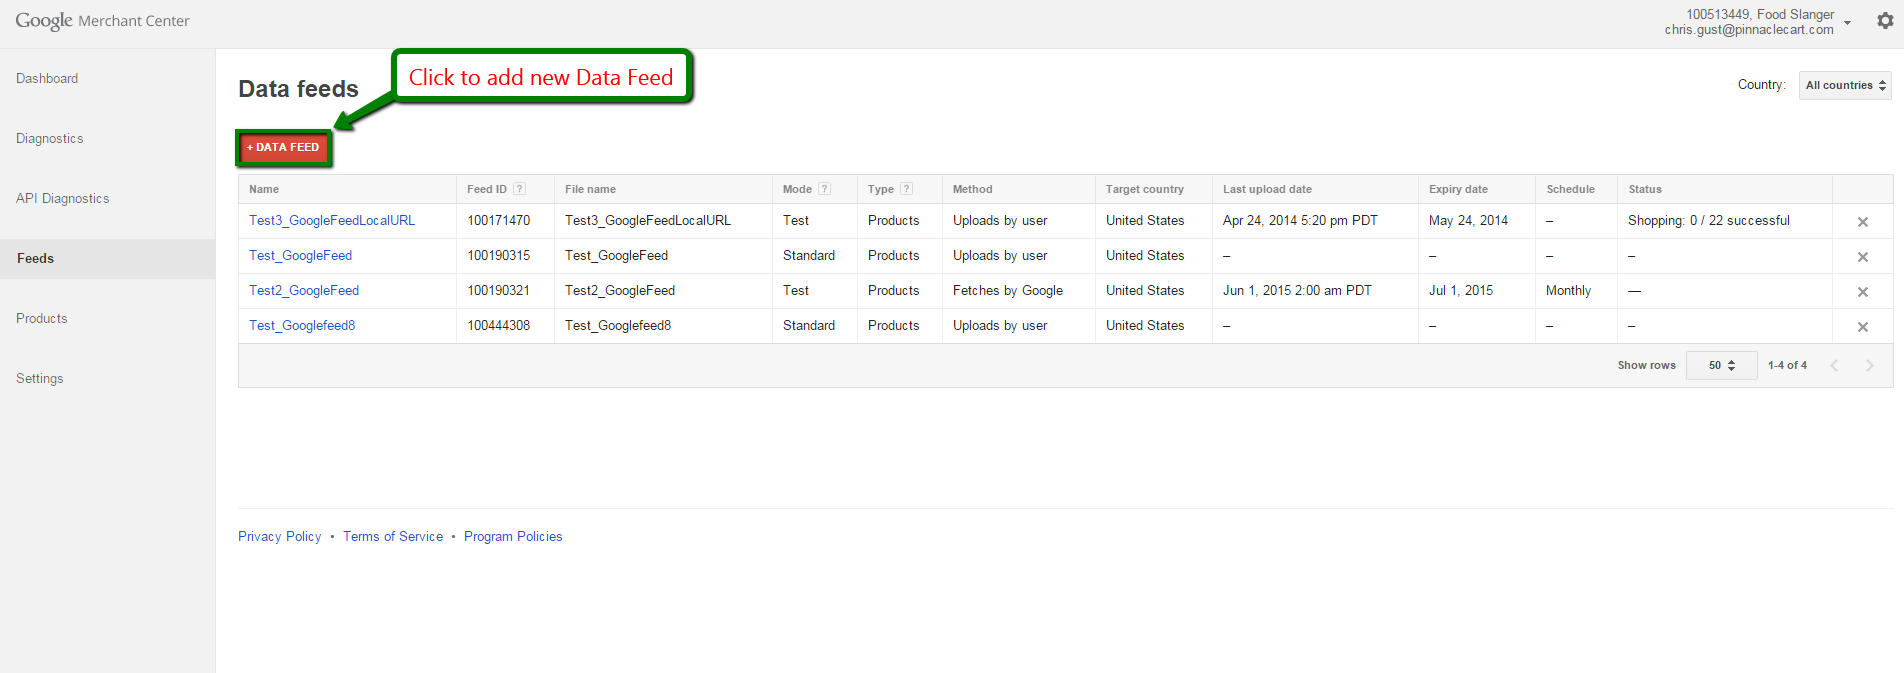Image resolution: width=1904 pixels, height=673 pixels.
Task: Select Feeds in the sidebar
Action: (x=107, y=258)
